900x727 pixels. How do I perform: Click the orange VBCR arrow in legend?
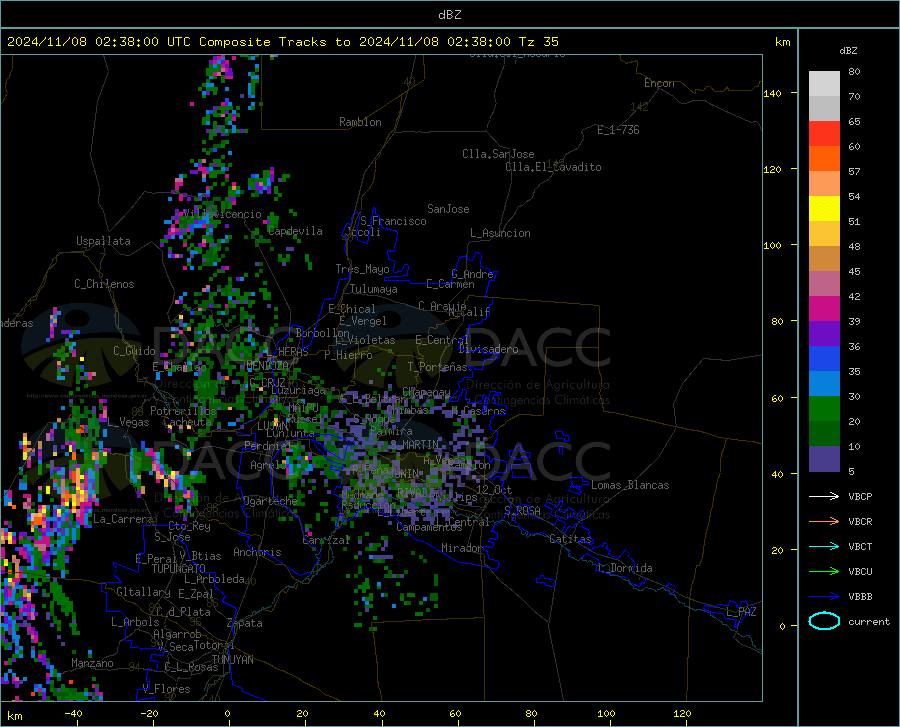pos(824,521)
